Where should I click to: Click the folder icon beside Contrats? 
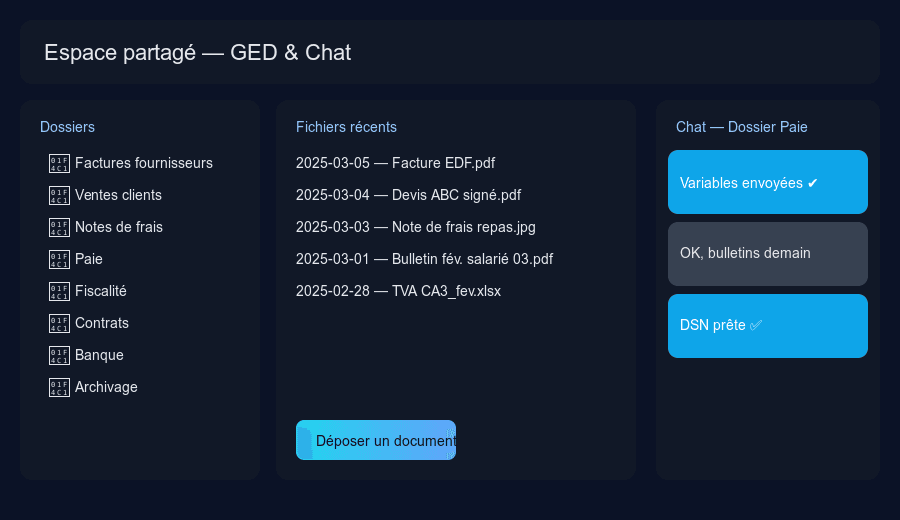(59, 323)
